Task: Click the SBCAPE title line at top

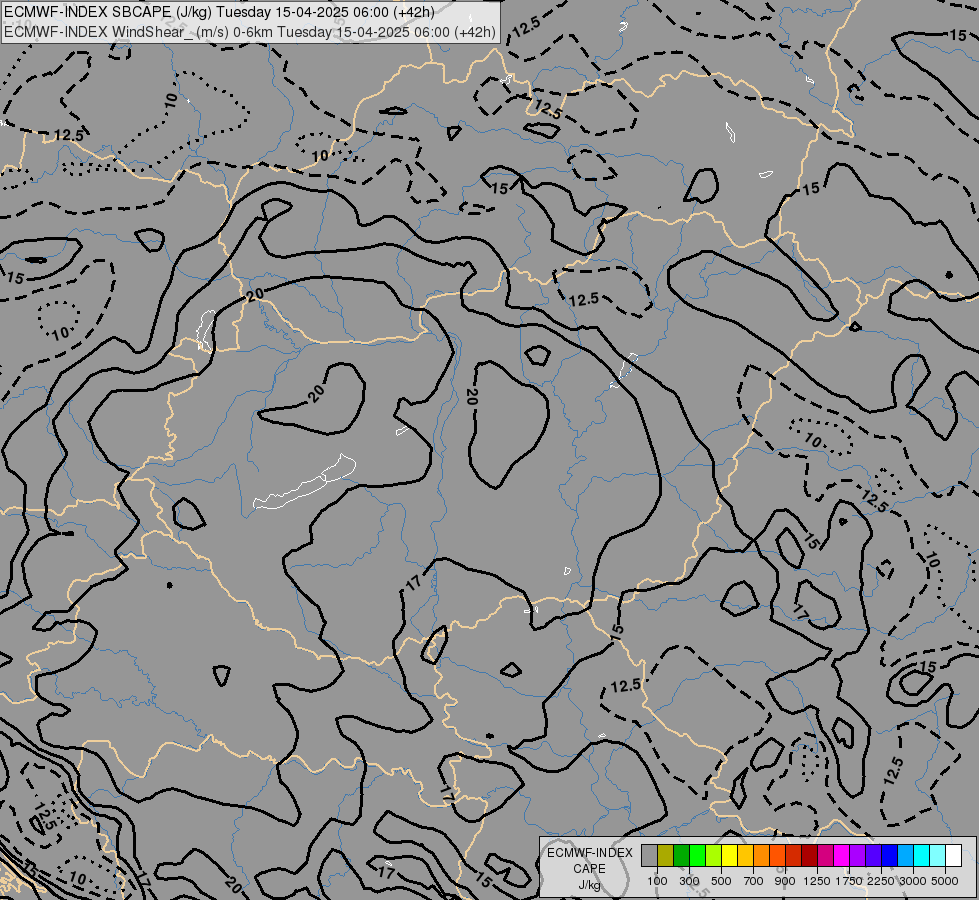Action: 219,12
